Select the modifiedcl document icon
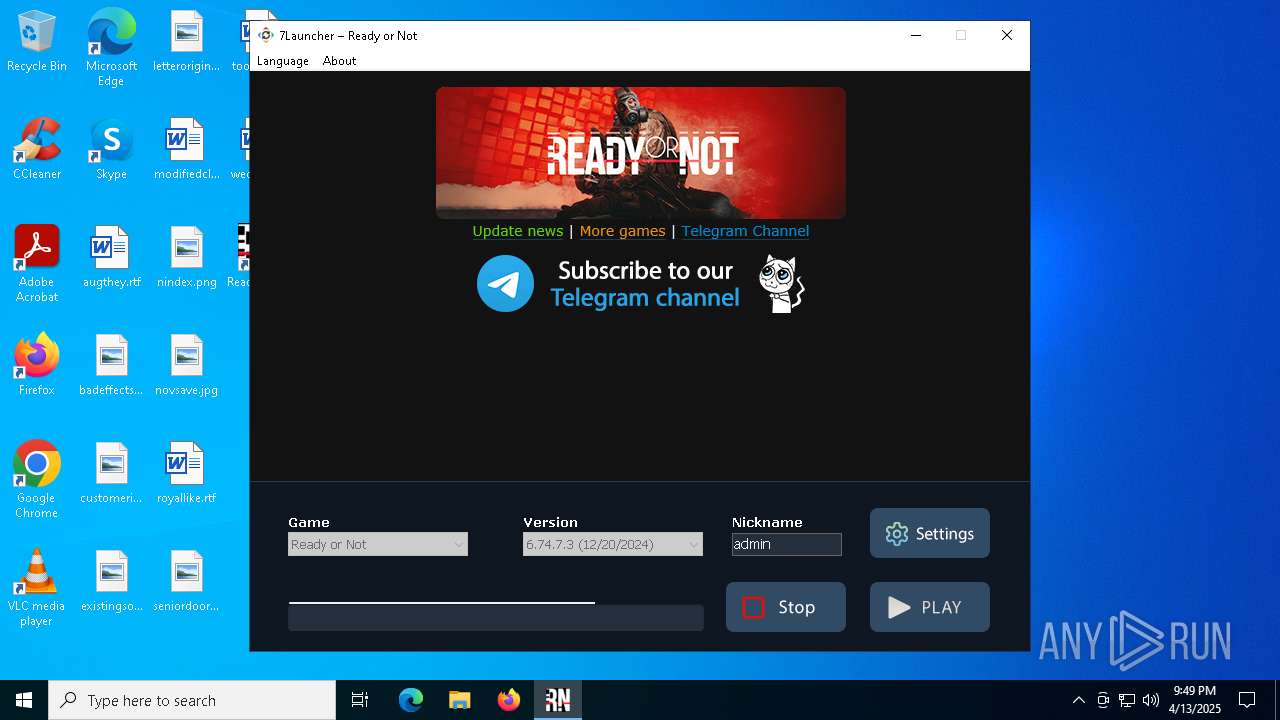This screenshot has height=720, width=1280. click(x=187, y=149)
